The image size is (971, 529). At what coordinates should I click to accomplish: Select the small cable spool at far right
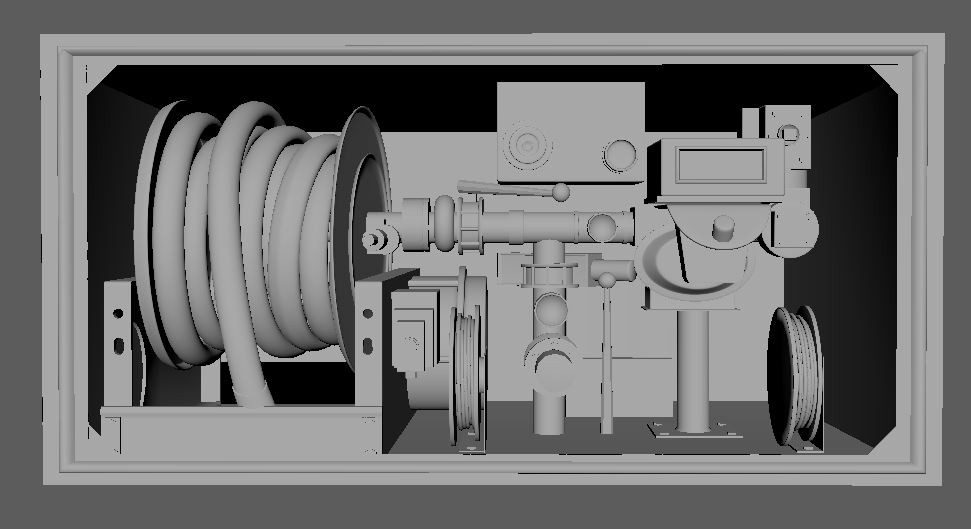point(796,377)
